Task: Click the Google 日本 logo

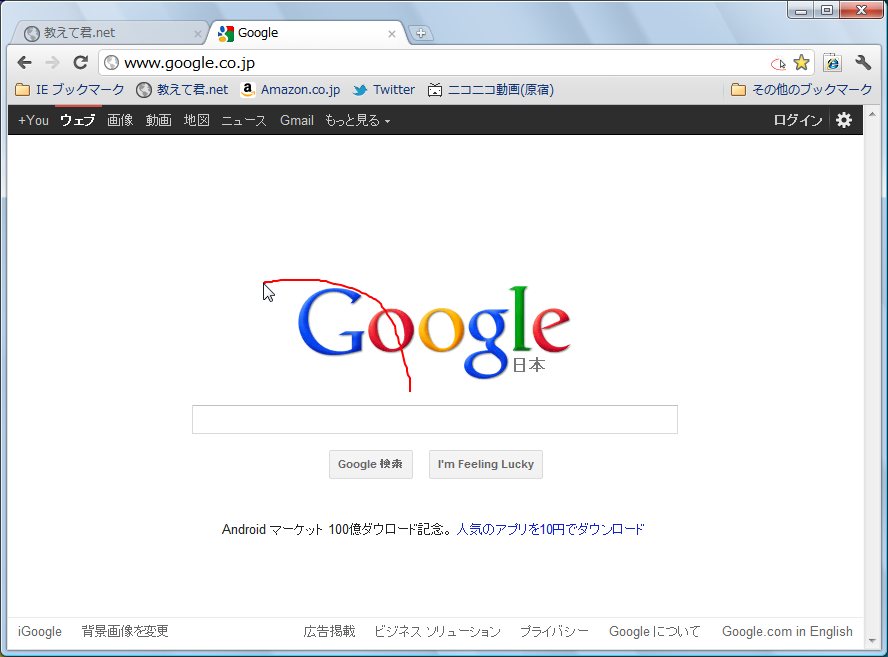Action: [434, 332]
